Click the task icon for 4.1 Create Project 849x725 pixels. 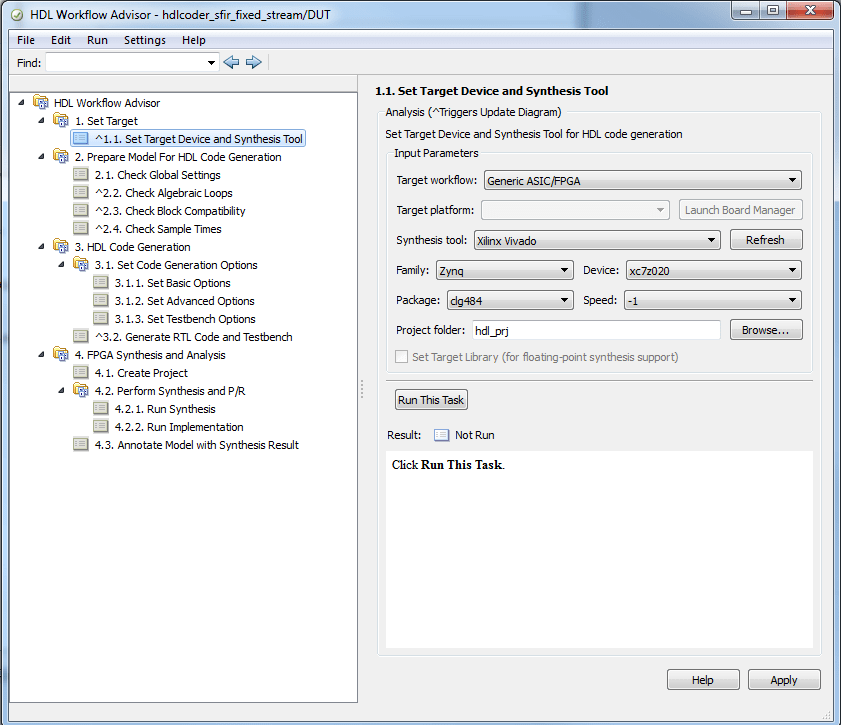[x=81, y=372]
